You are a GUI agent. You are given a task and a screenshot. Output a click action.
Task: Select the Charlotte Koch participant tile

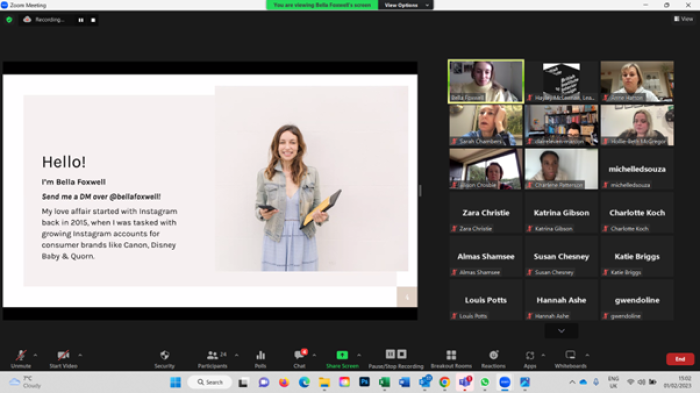tap(637, 213)
